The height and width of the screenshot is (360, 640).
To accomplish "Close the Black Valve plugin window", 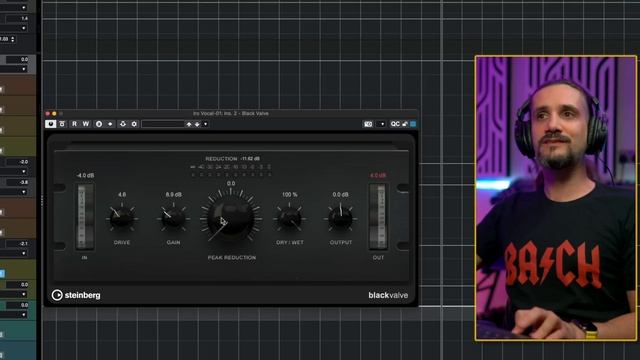I will [x=48, y=113].
